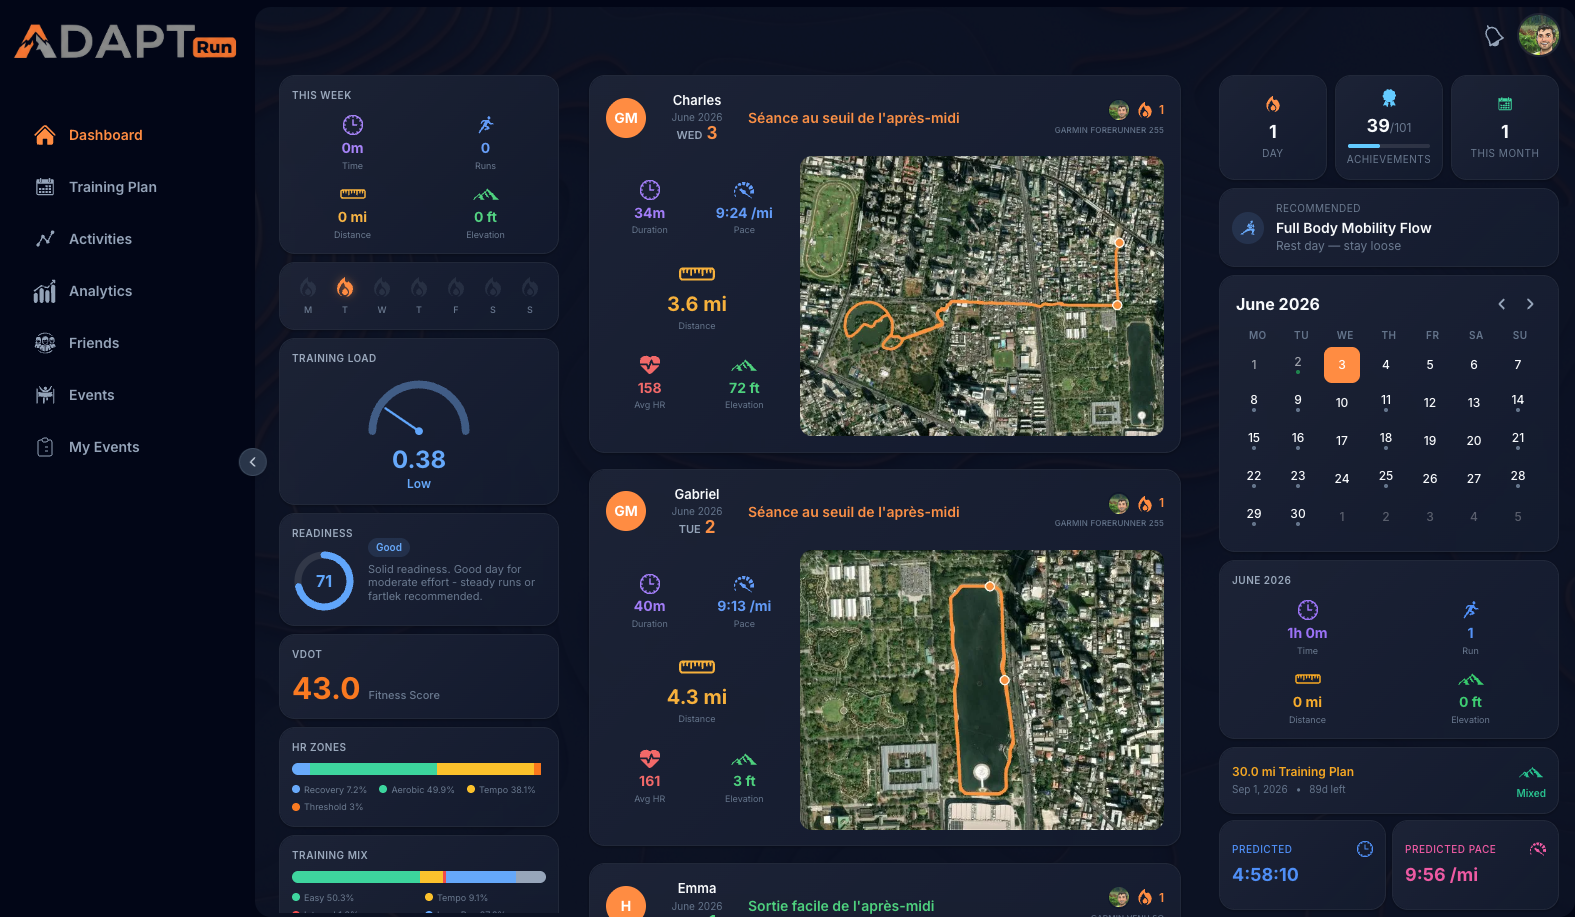Click the flame kudos icon on Gabriel's activity
The height and width of the screenshot is (917, 1575).
pos(1145,504)
